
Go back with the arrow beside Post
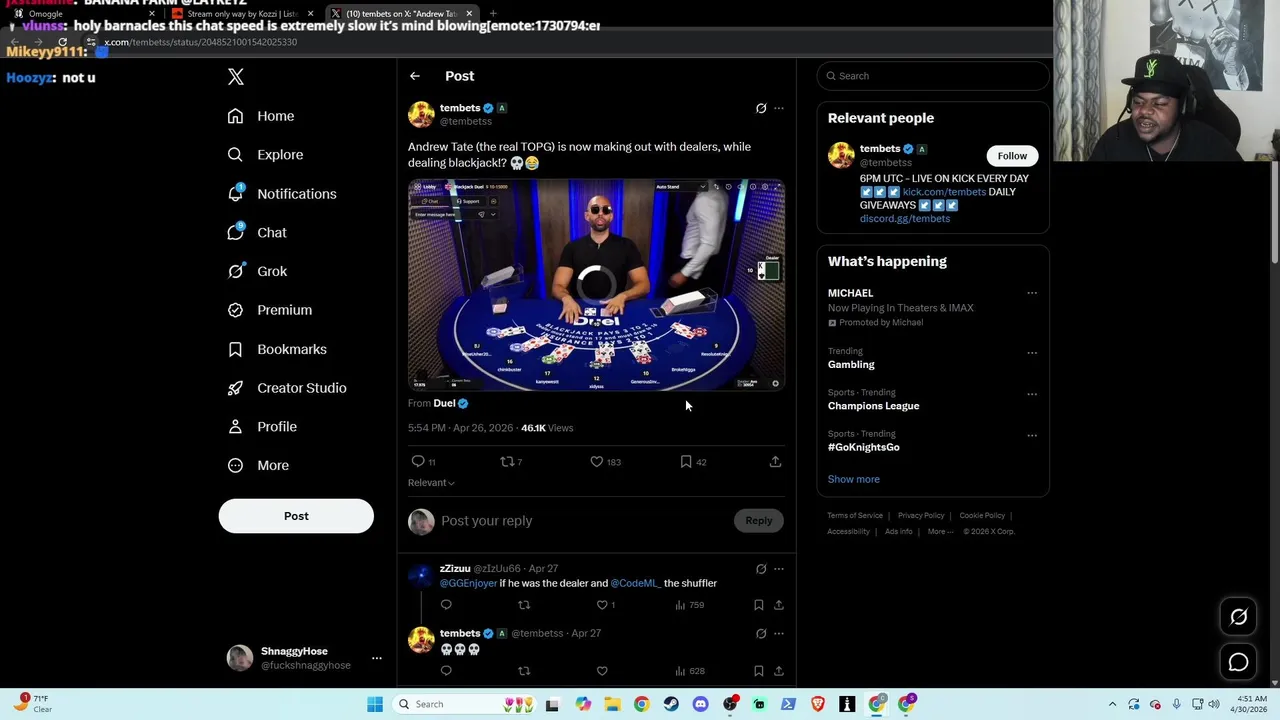coord(414,76)
